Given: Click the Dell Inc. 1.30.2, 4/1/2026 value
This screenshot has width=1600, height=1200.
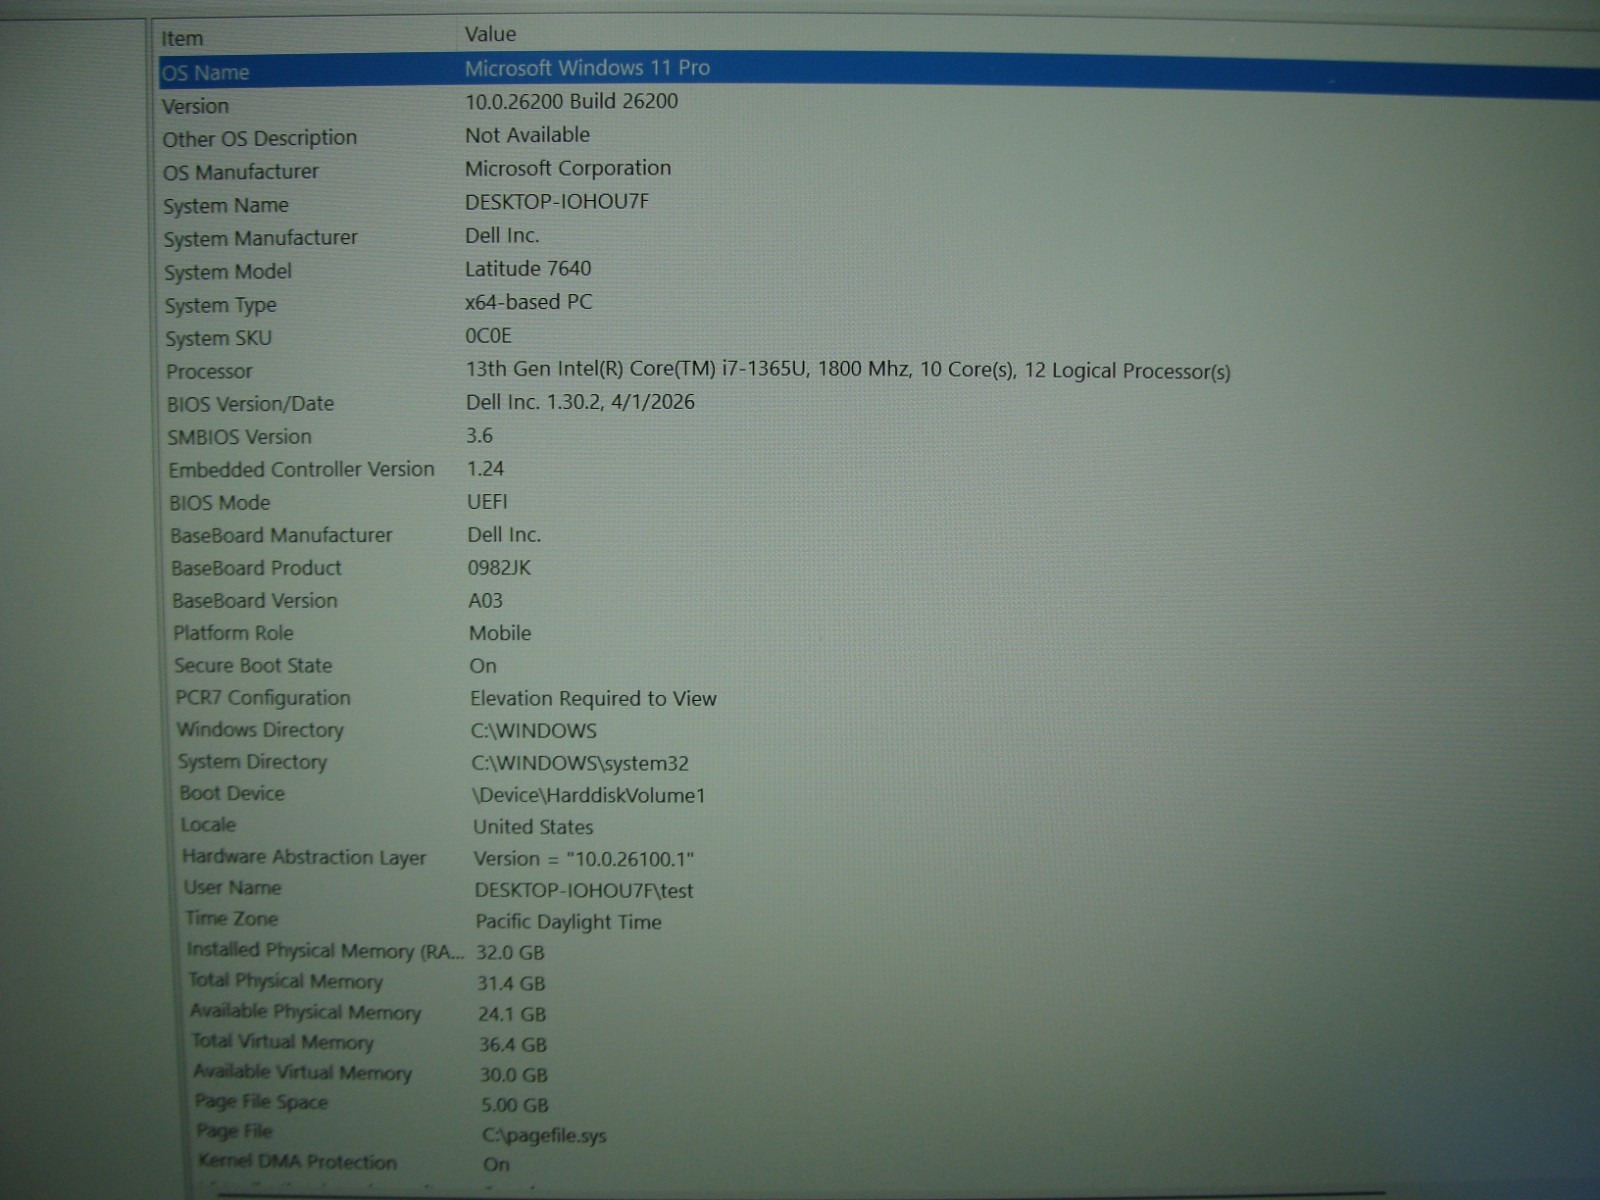Looking at the screenshot, I should 580,402.
